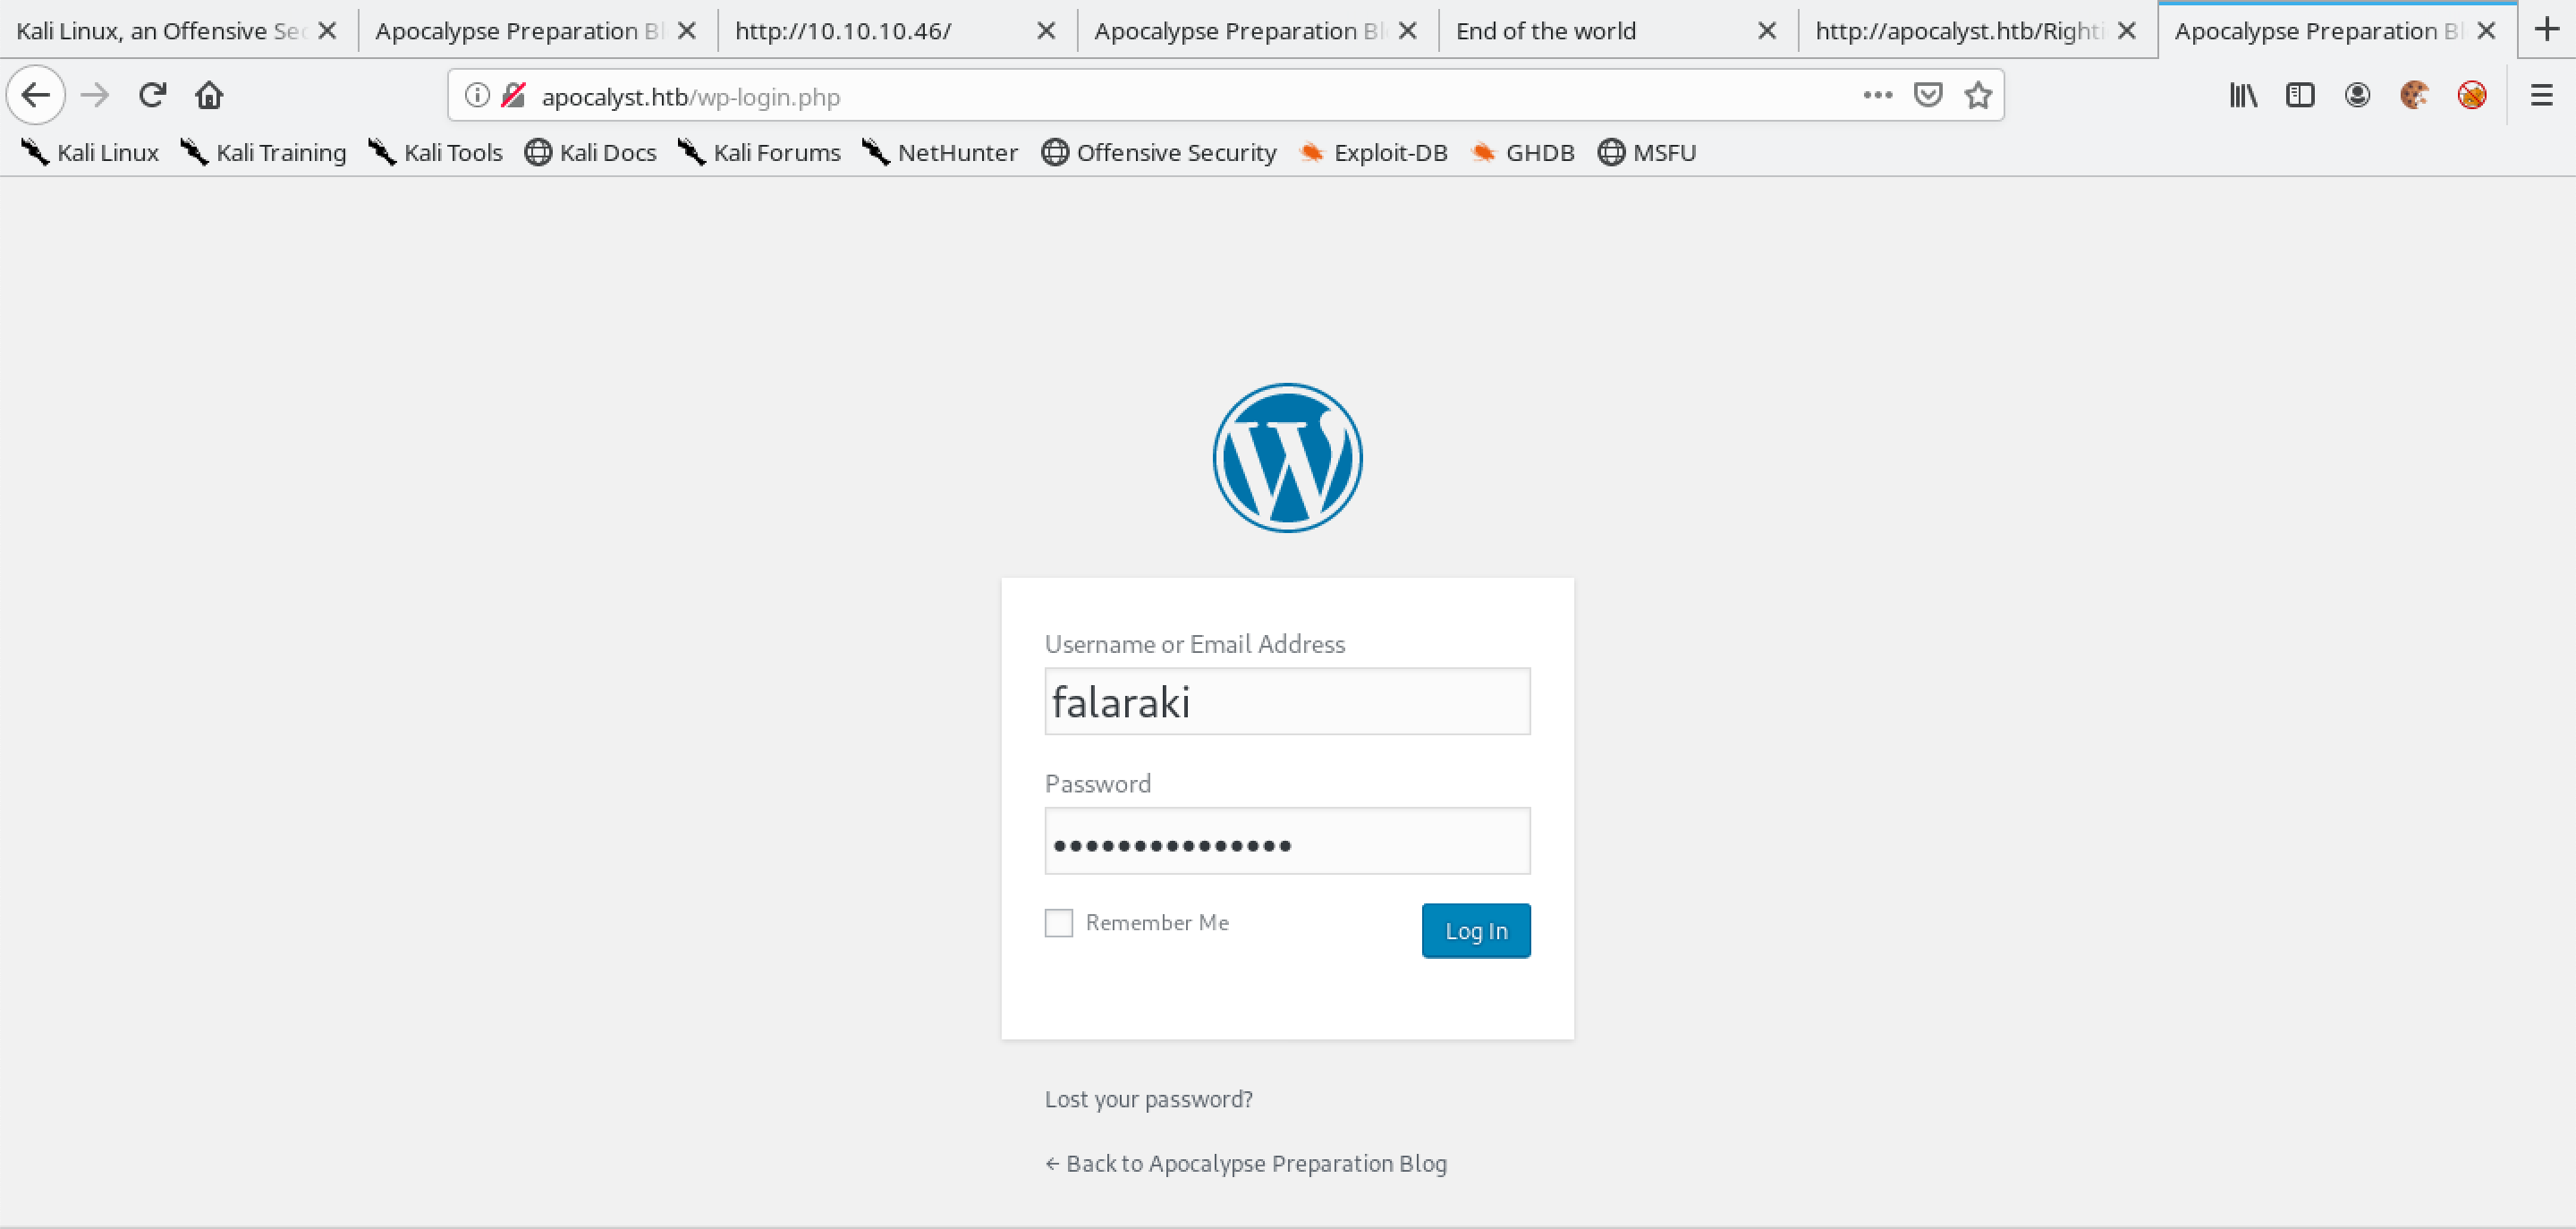
Task: Open Offensive Security bookmark
Action: (1160, 153)
